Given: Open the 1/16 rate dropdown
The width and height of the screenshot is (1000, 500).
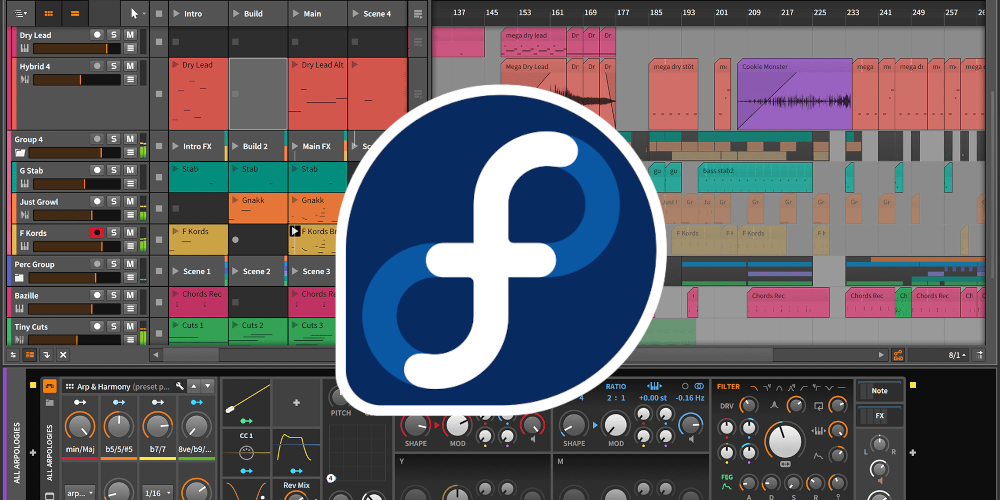Looking at the screenshot, I should click(156, 492).
